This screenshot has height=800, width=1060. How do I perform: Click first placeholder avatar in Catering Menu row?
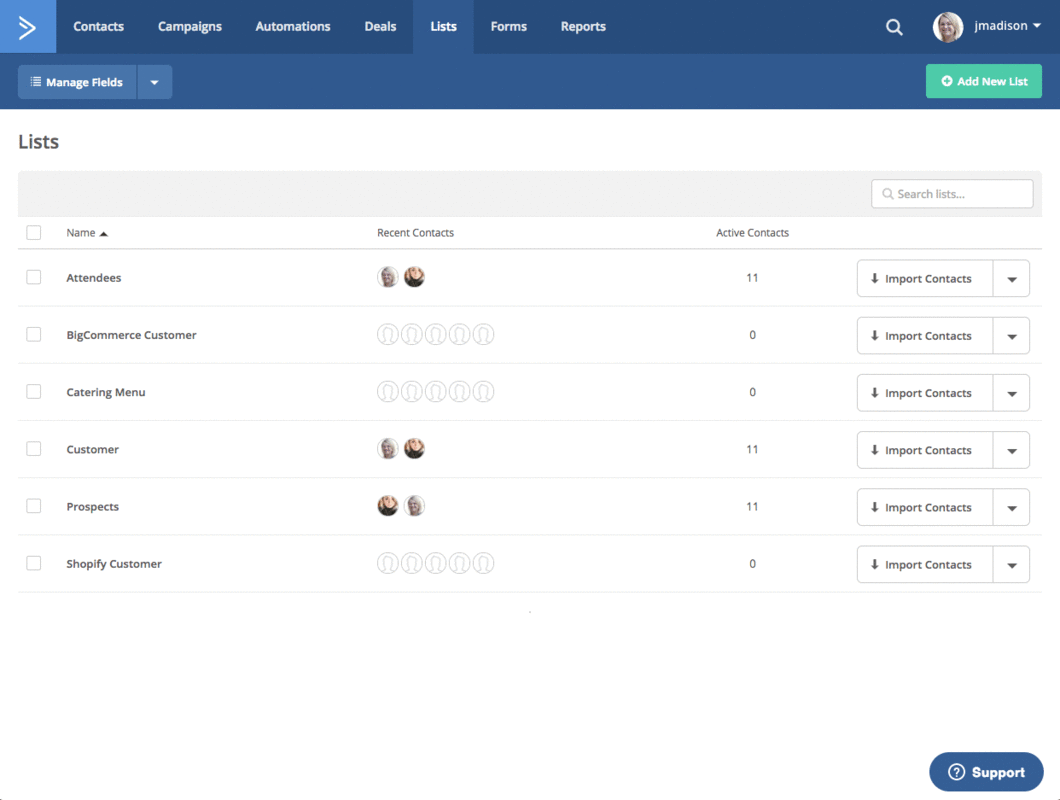click(x=388, y=392)
